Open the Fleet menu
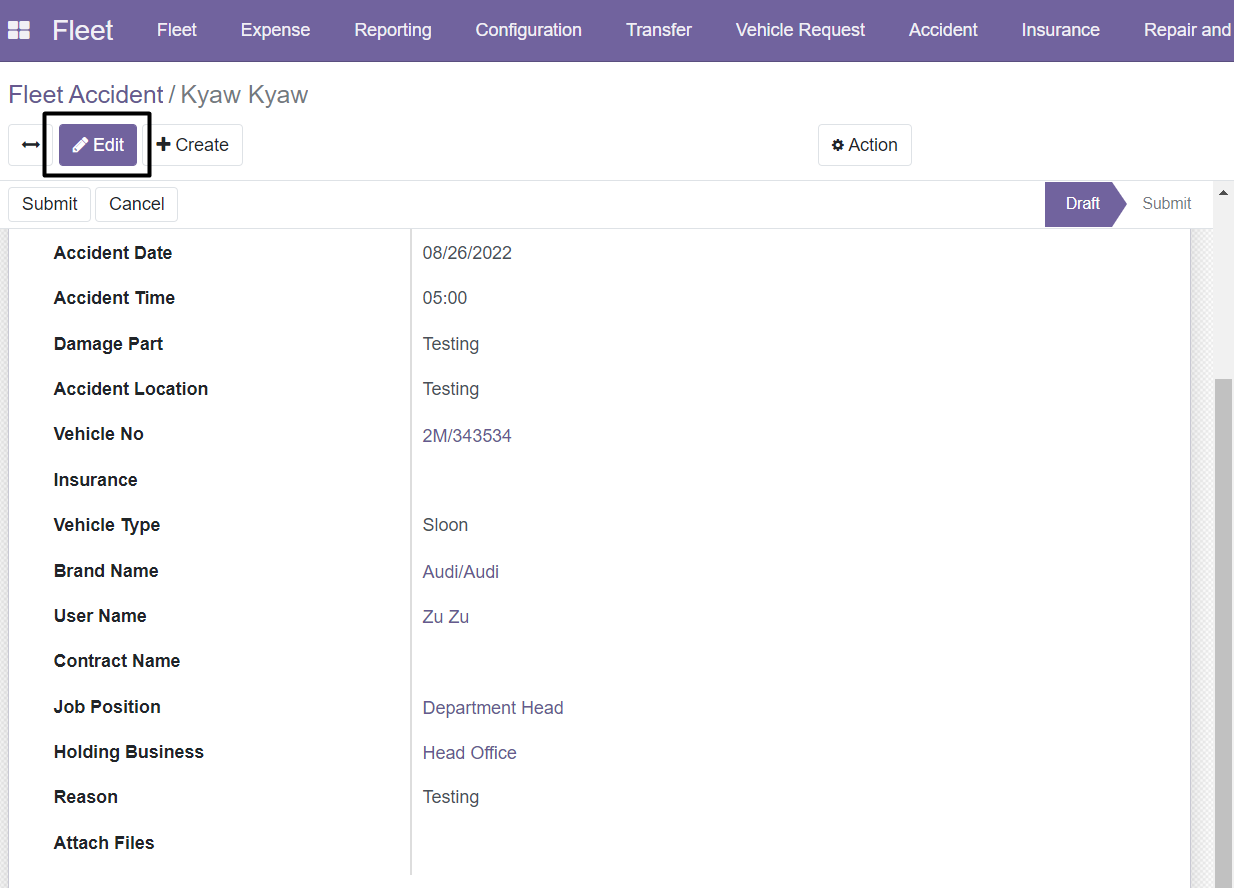The width and height of the screenshot is (1234, 888). (177, 30)
